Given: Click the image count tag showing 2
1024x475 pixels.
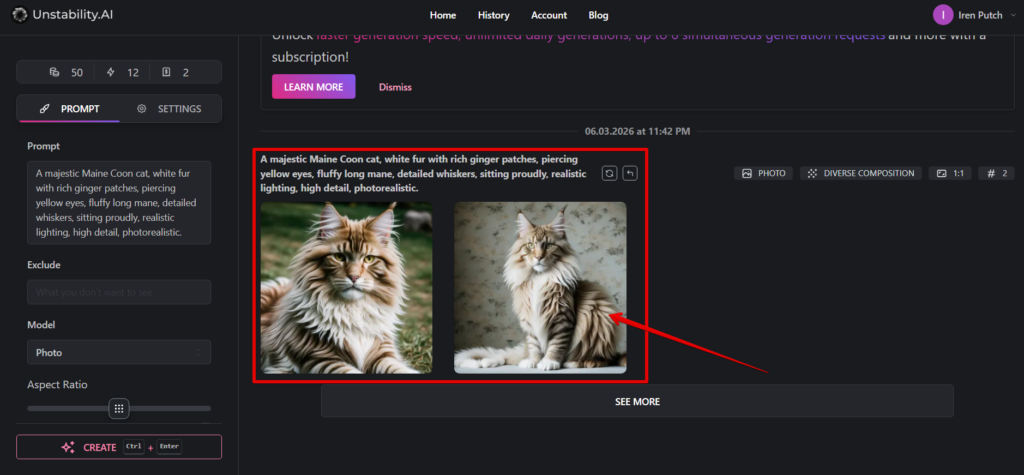Looking at the screenshot, I should pos(997,173).
